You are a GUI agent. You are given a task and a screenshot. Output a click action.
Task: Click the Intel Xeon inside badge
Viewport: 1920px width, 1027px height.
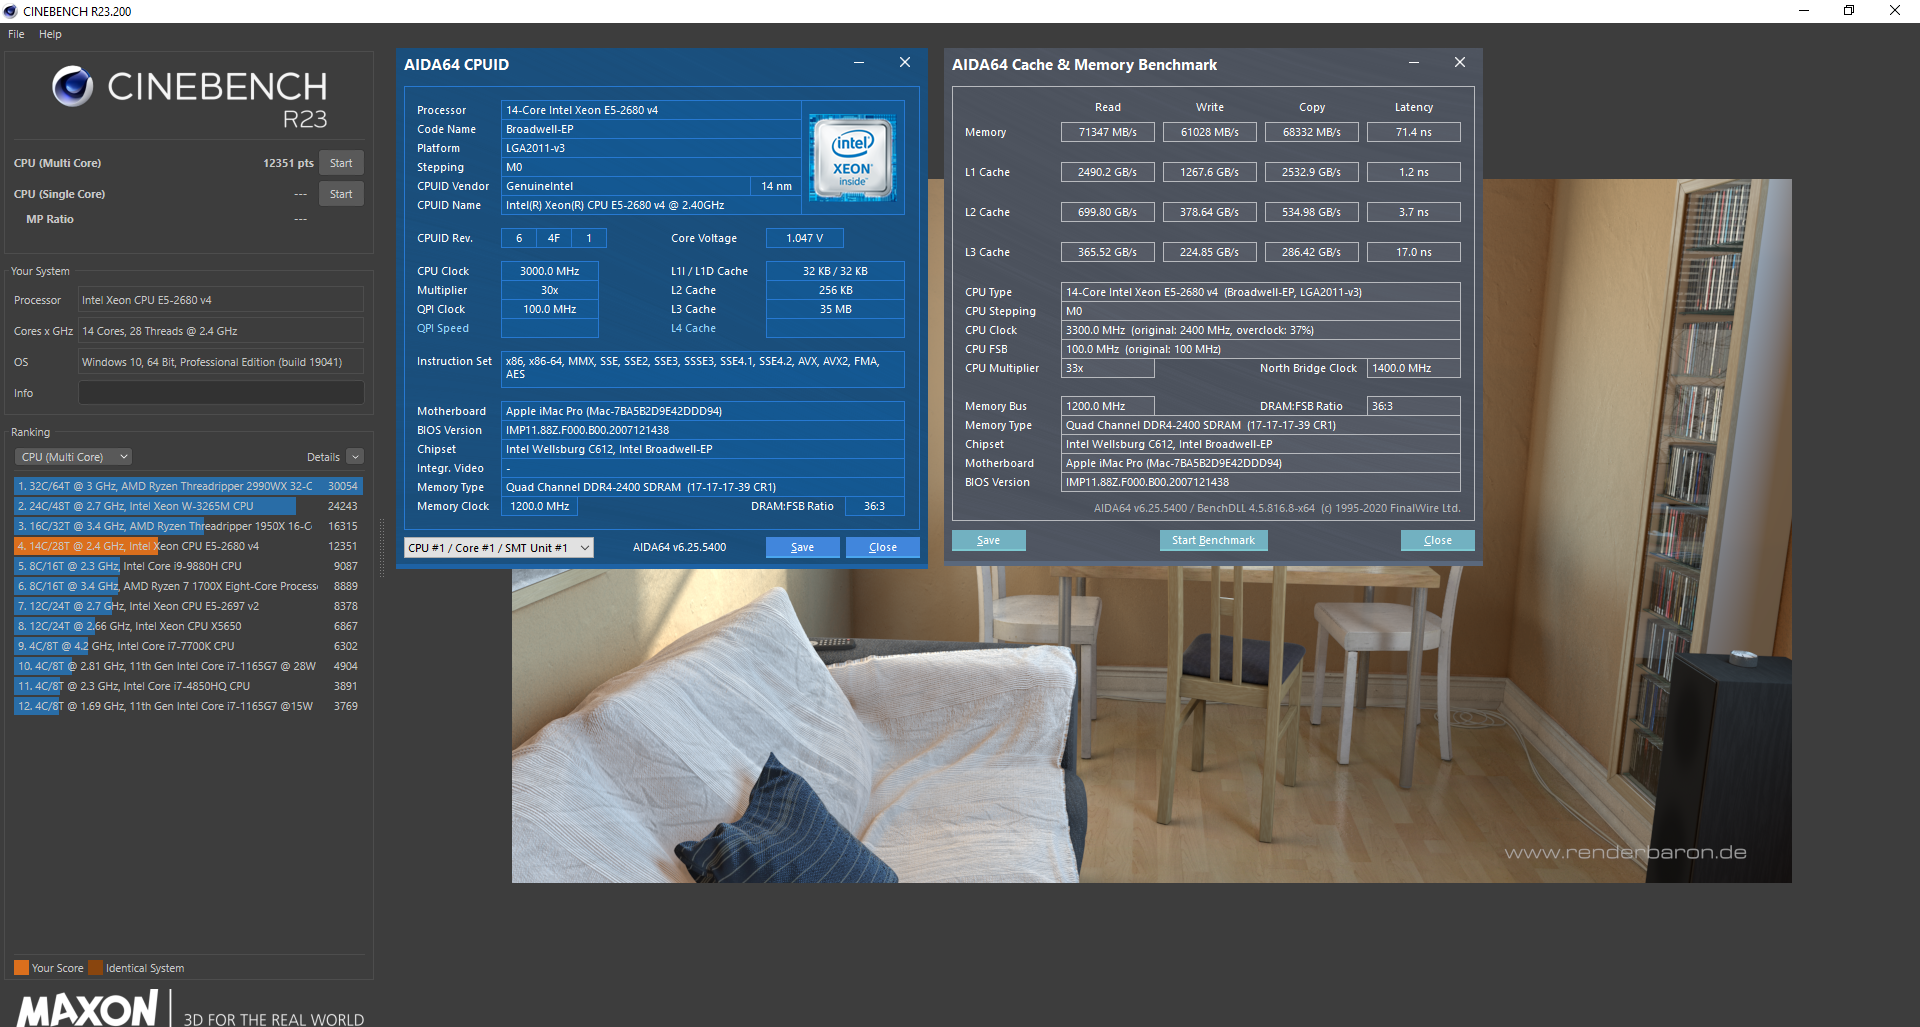(852, 158)
